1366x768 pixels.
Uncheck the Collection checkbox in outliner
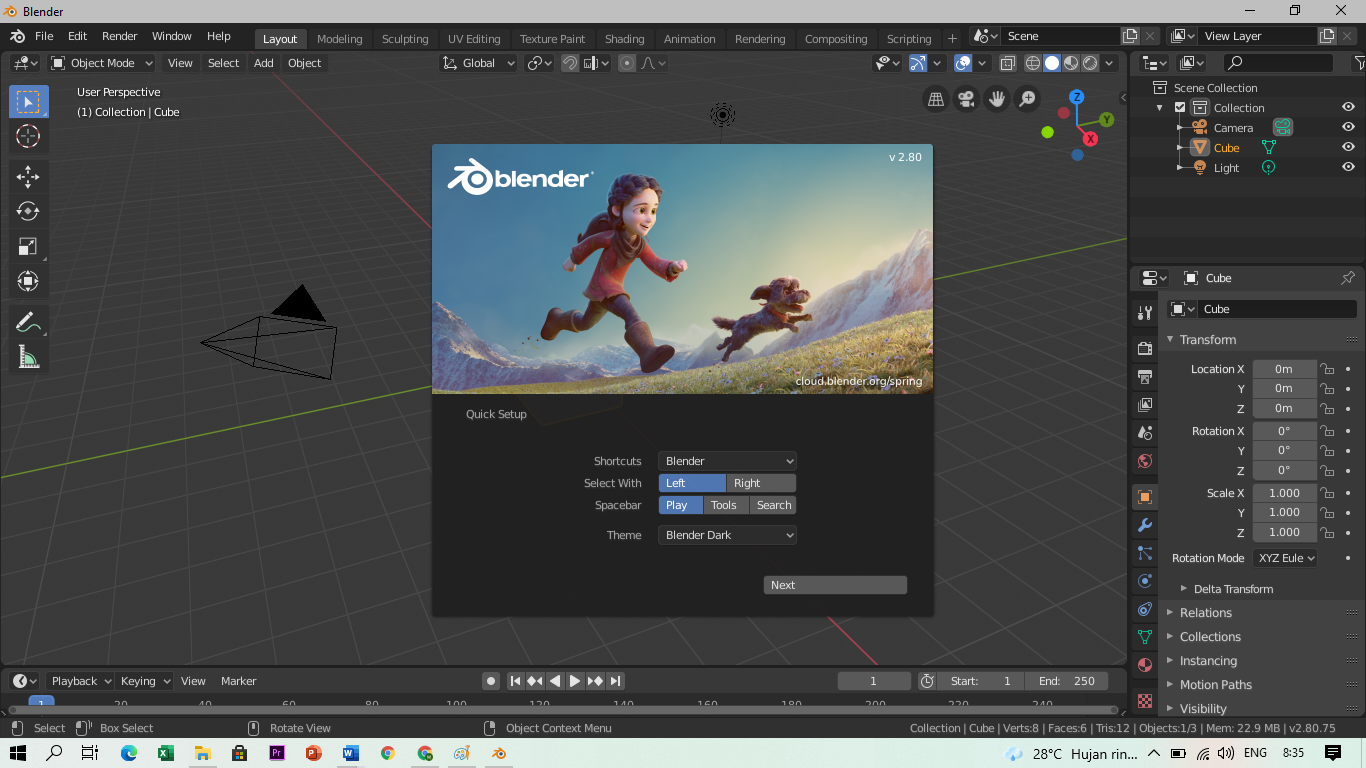(x=1180, y=108)
